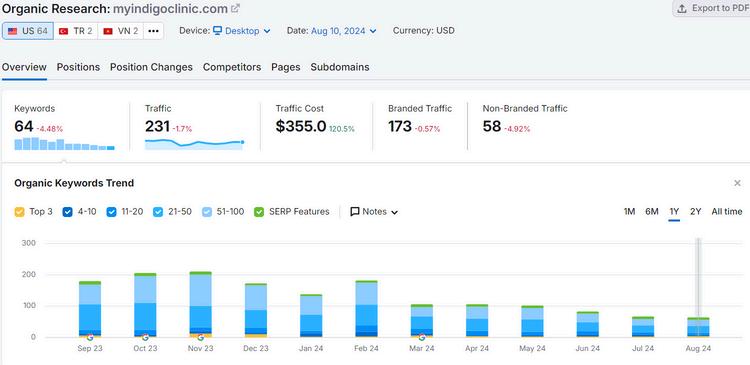Click the Organic Keywords Trend heading
Viewport: 750px width, 365px height.
74,183
